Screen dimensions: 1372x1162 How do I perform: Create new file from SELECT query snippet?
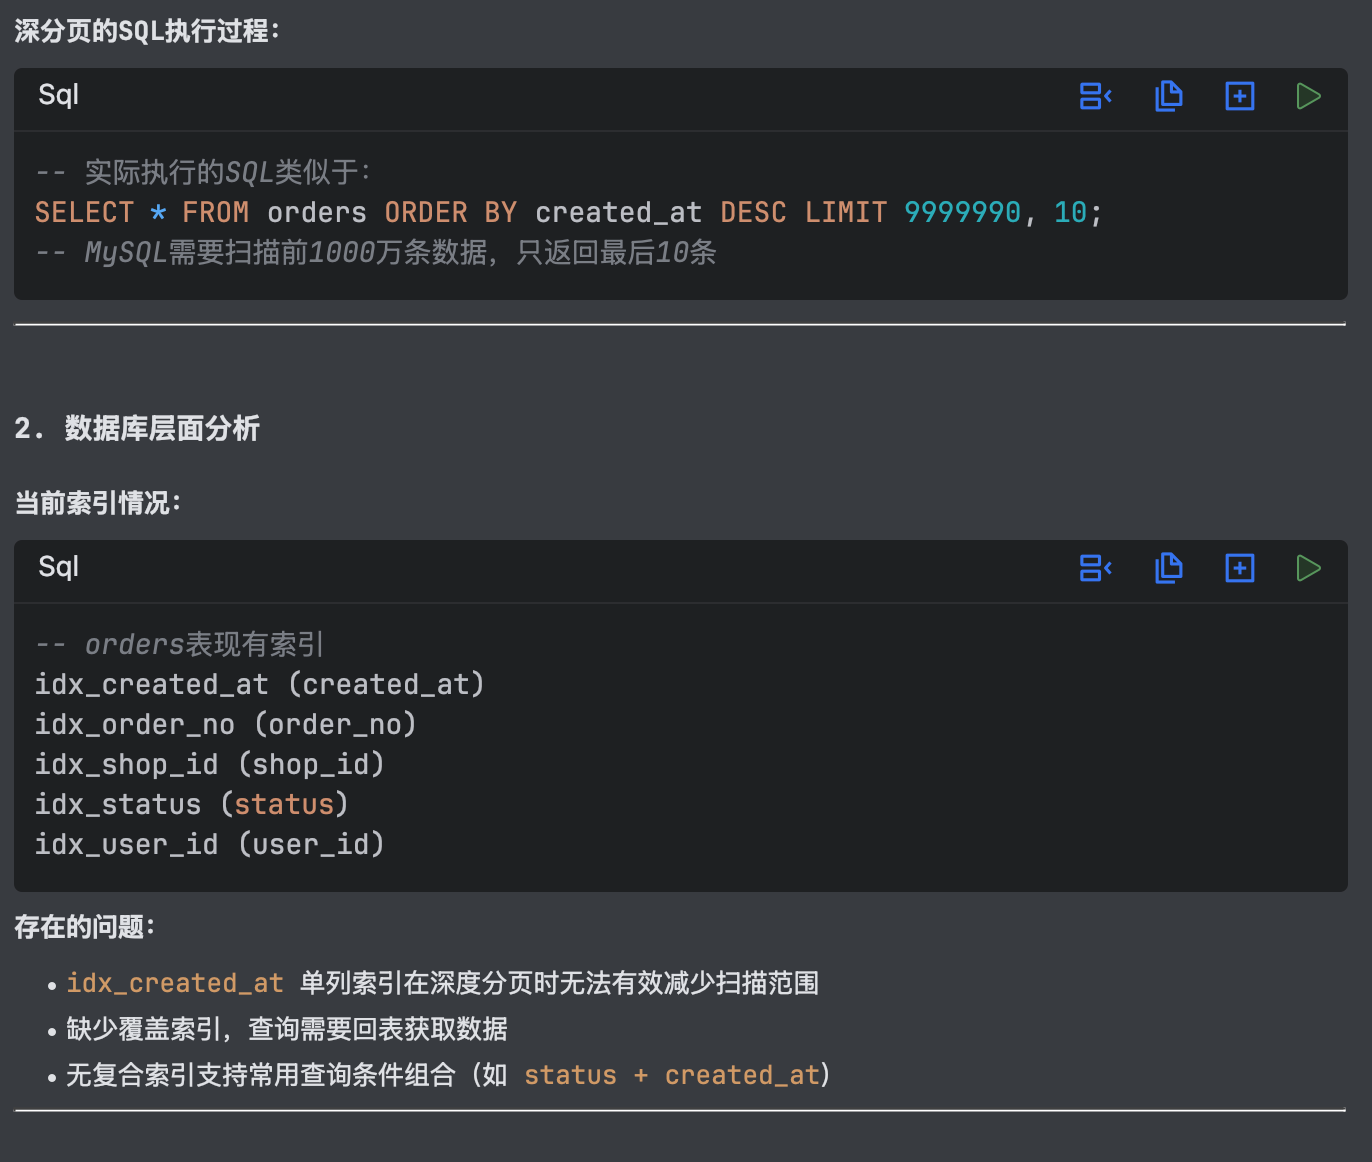pos(1239,96)
